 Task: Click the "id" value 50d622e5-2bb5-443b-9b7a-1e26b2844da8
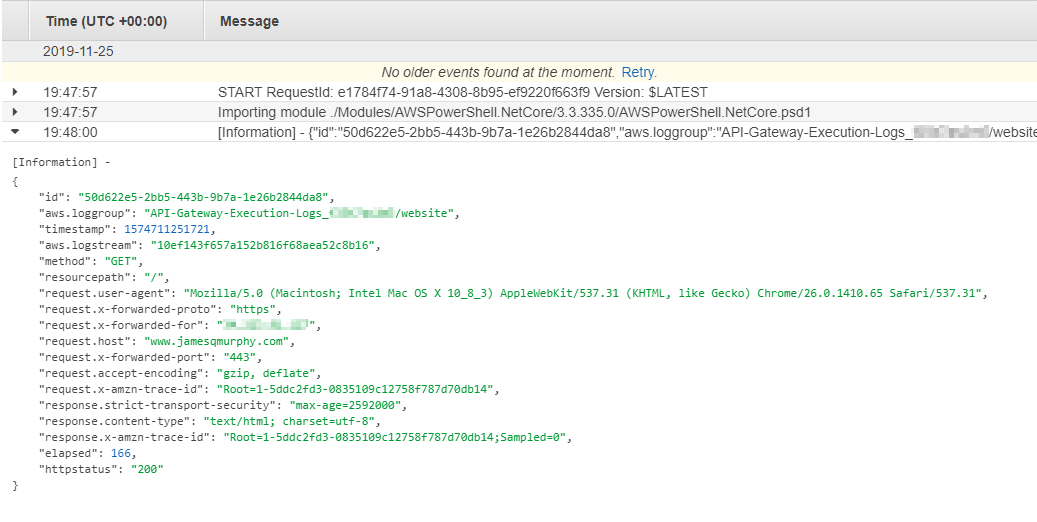(203, 197)
